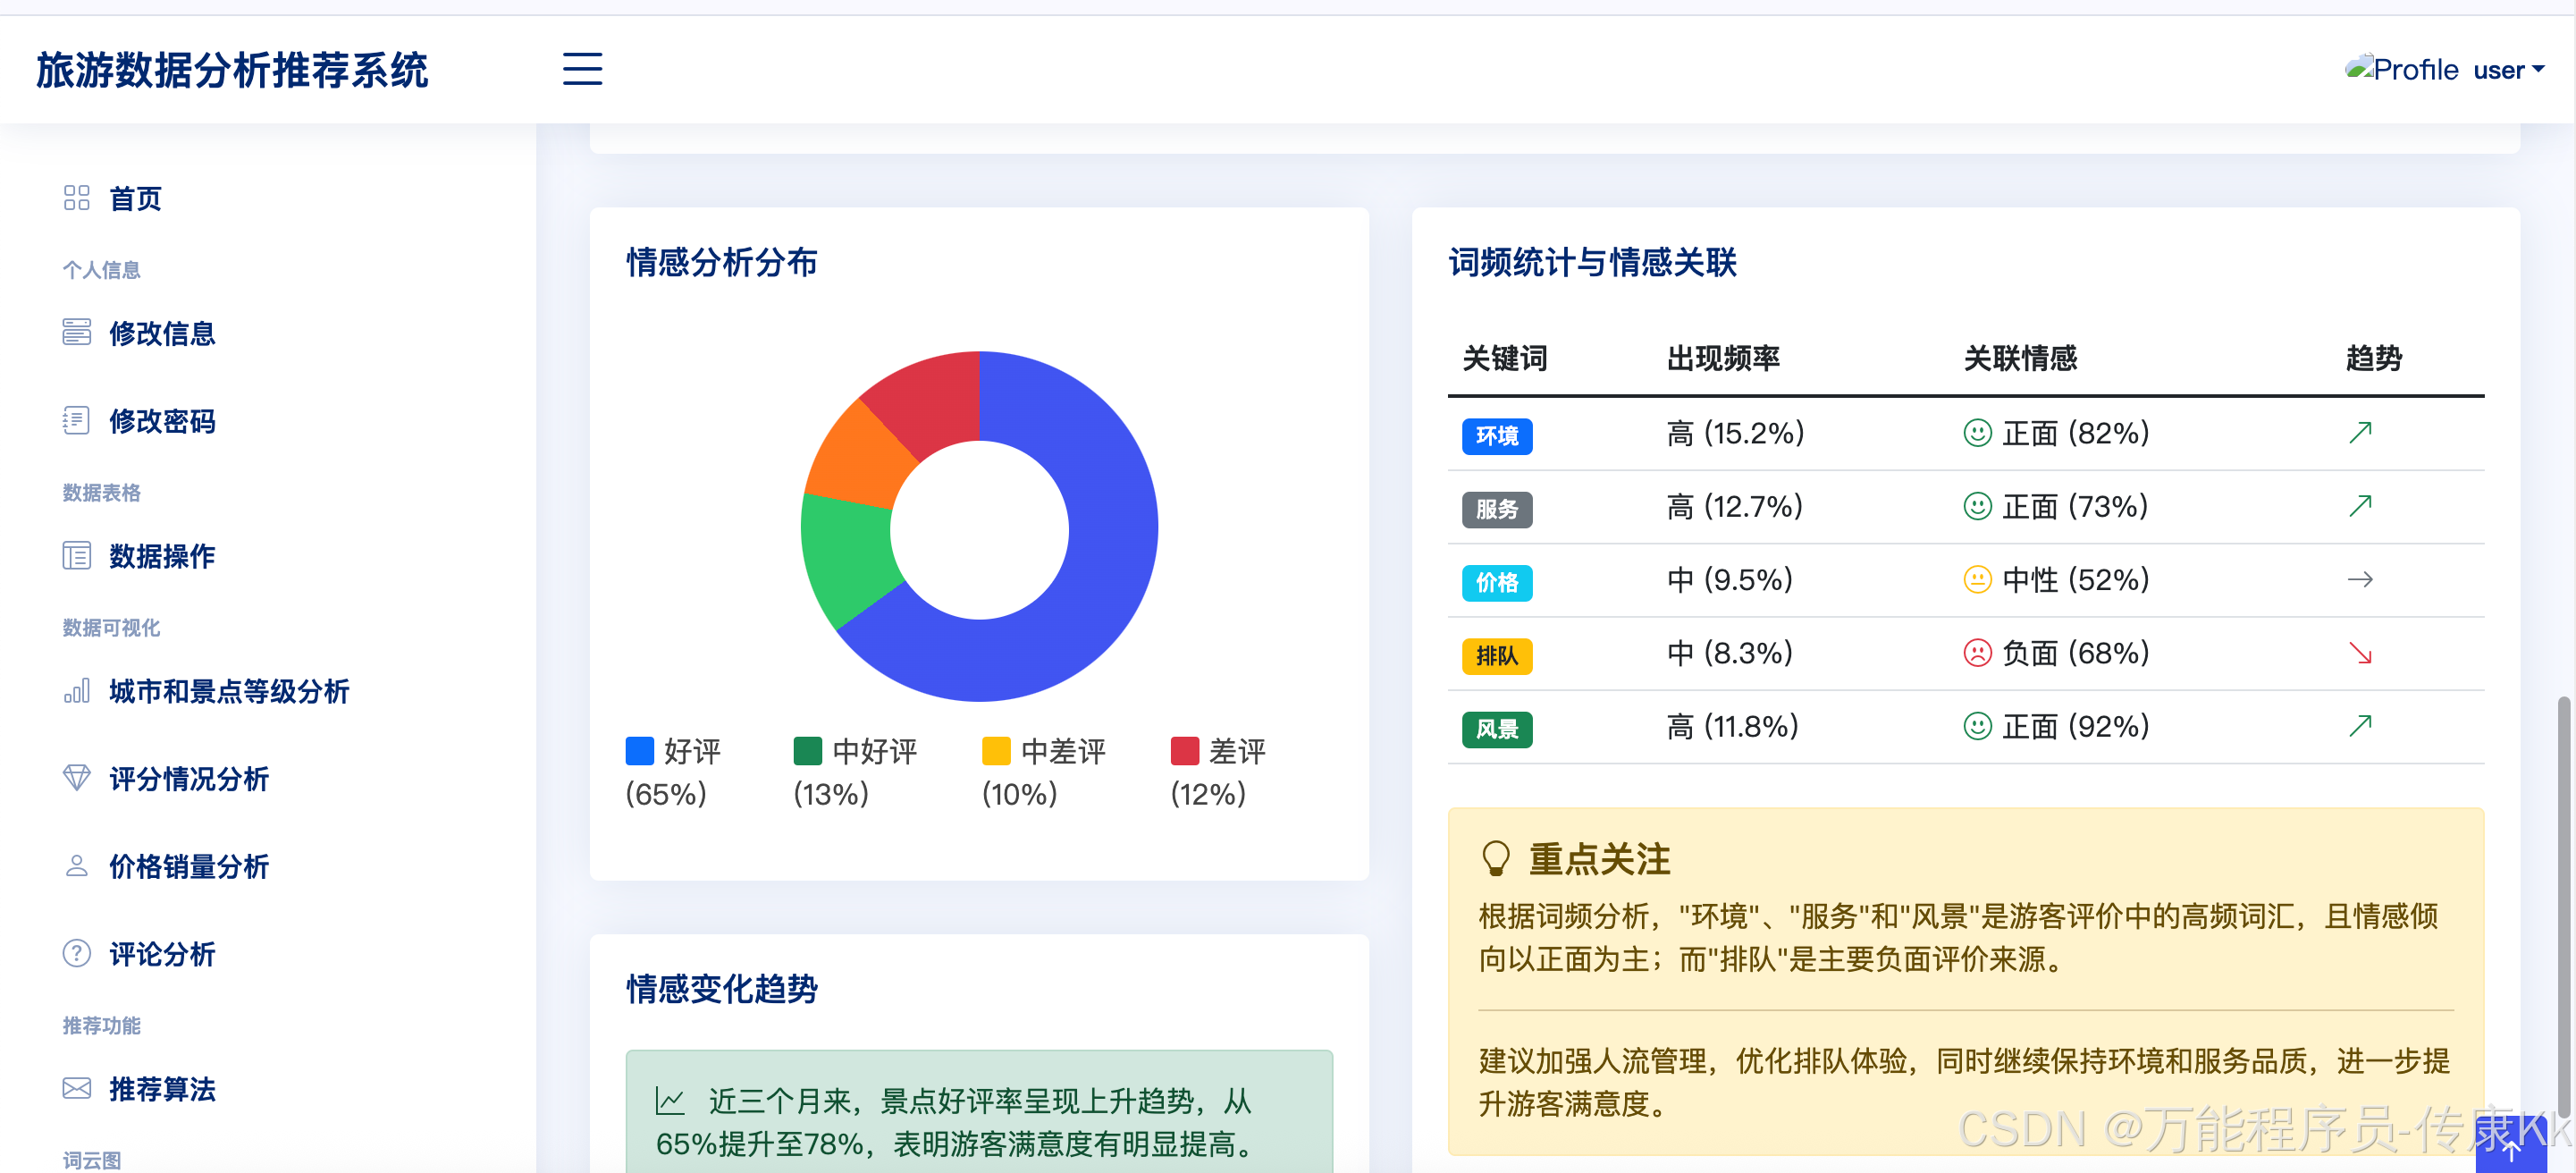The image size is (2576, 1173).
Task: Click the diamond icon beside 评分情况分析
Action: [76, 778]
